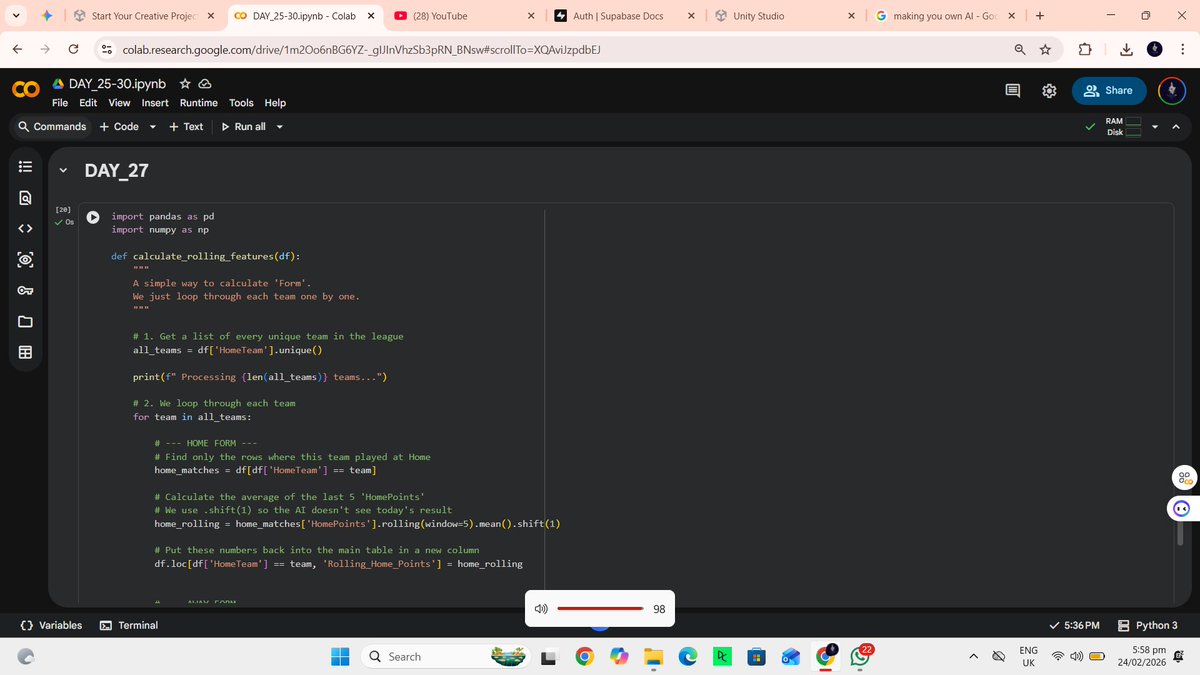Open the Run all dropdown arrow
The image size is (1200, 675).
click(x=279, y=127)
